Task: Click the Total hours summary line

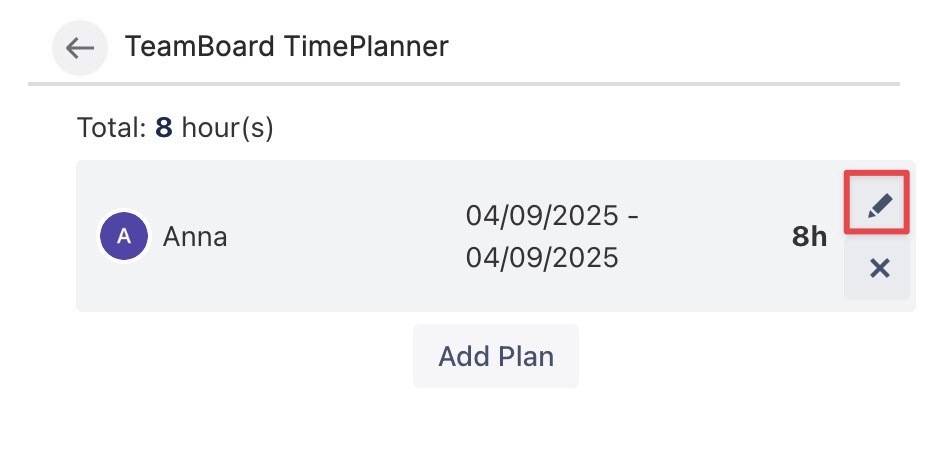Action: pyautogui.click(x=175, y=128)
